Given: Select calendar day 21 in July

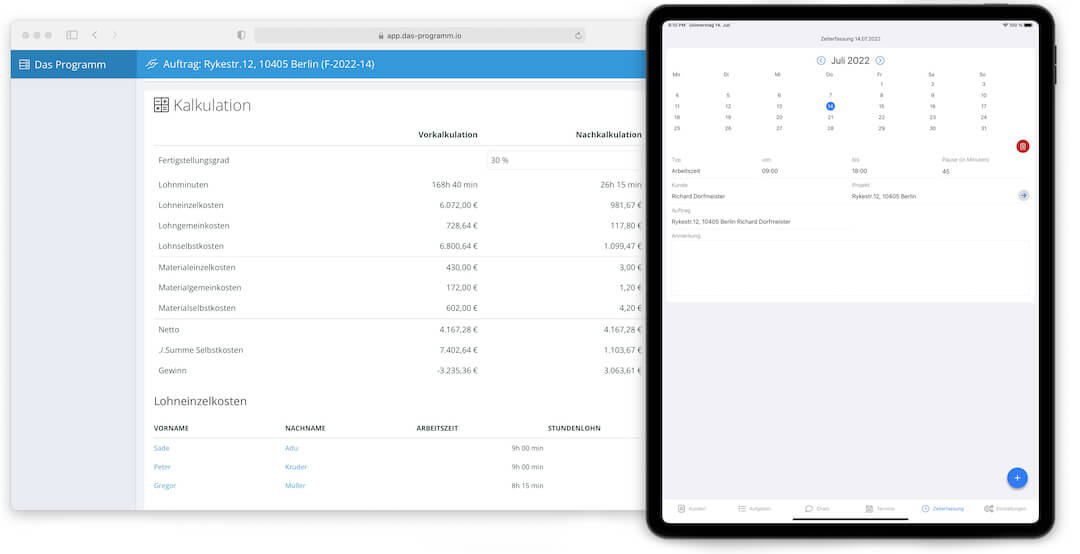Looking at the screenshot, I should pyautogui.click(x=830, y=117).
